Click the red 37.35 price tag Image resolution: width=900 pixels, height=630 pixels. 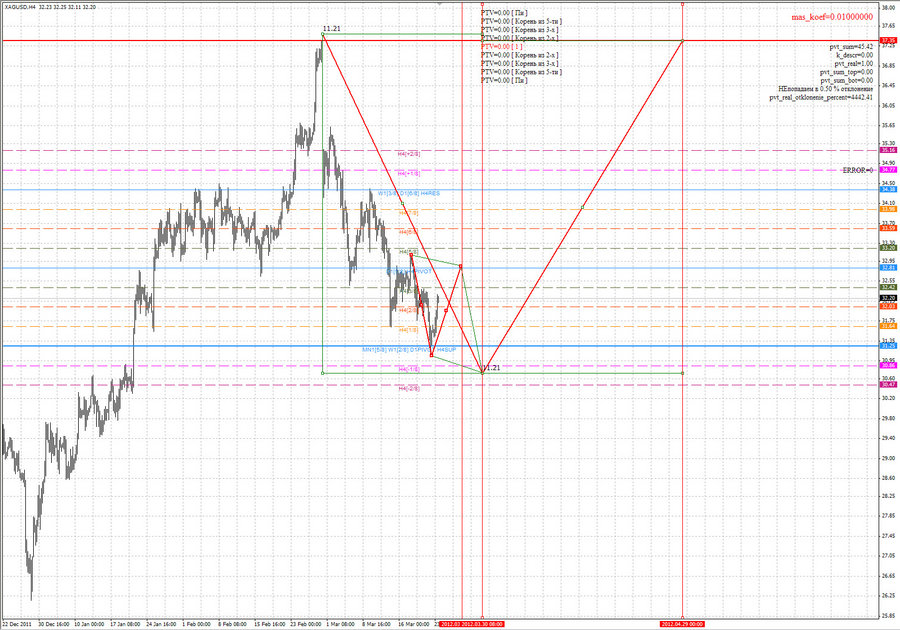889,41
